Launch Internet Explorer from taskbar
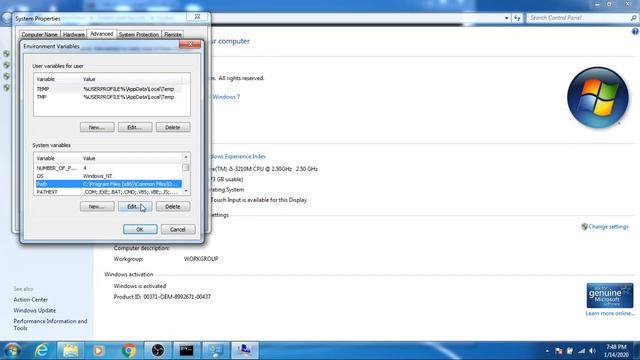Image resolution: width=640 pixels, height=360 pixels. [42, 351]
